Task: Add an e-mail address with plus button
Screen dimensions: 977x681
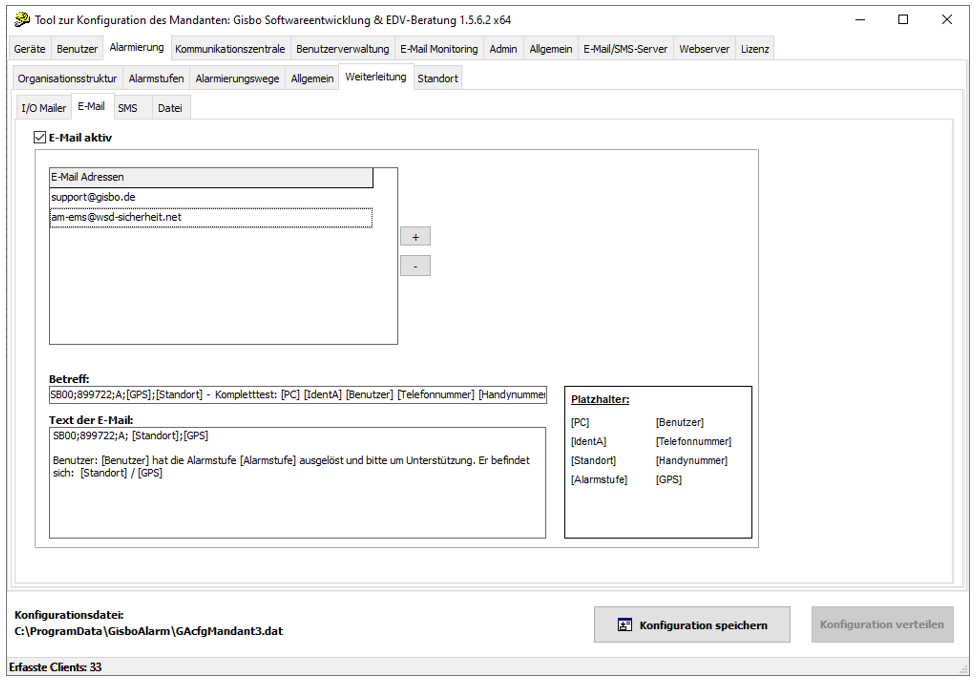Action: coord(416,237)
